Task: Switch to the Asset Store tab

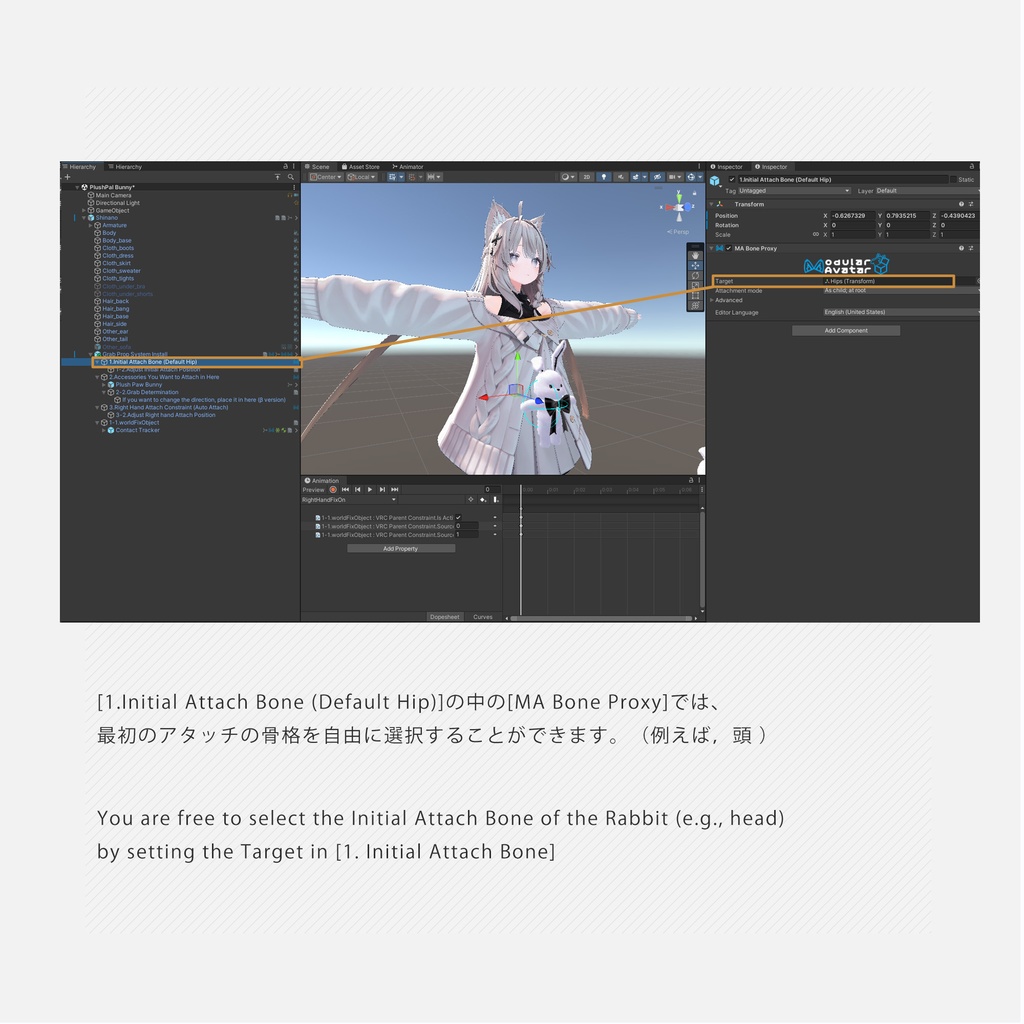Action: coord(364,166)
